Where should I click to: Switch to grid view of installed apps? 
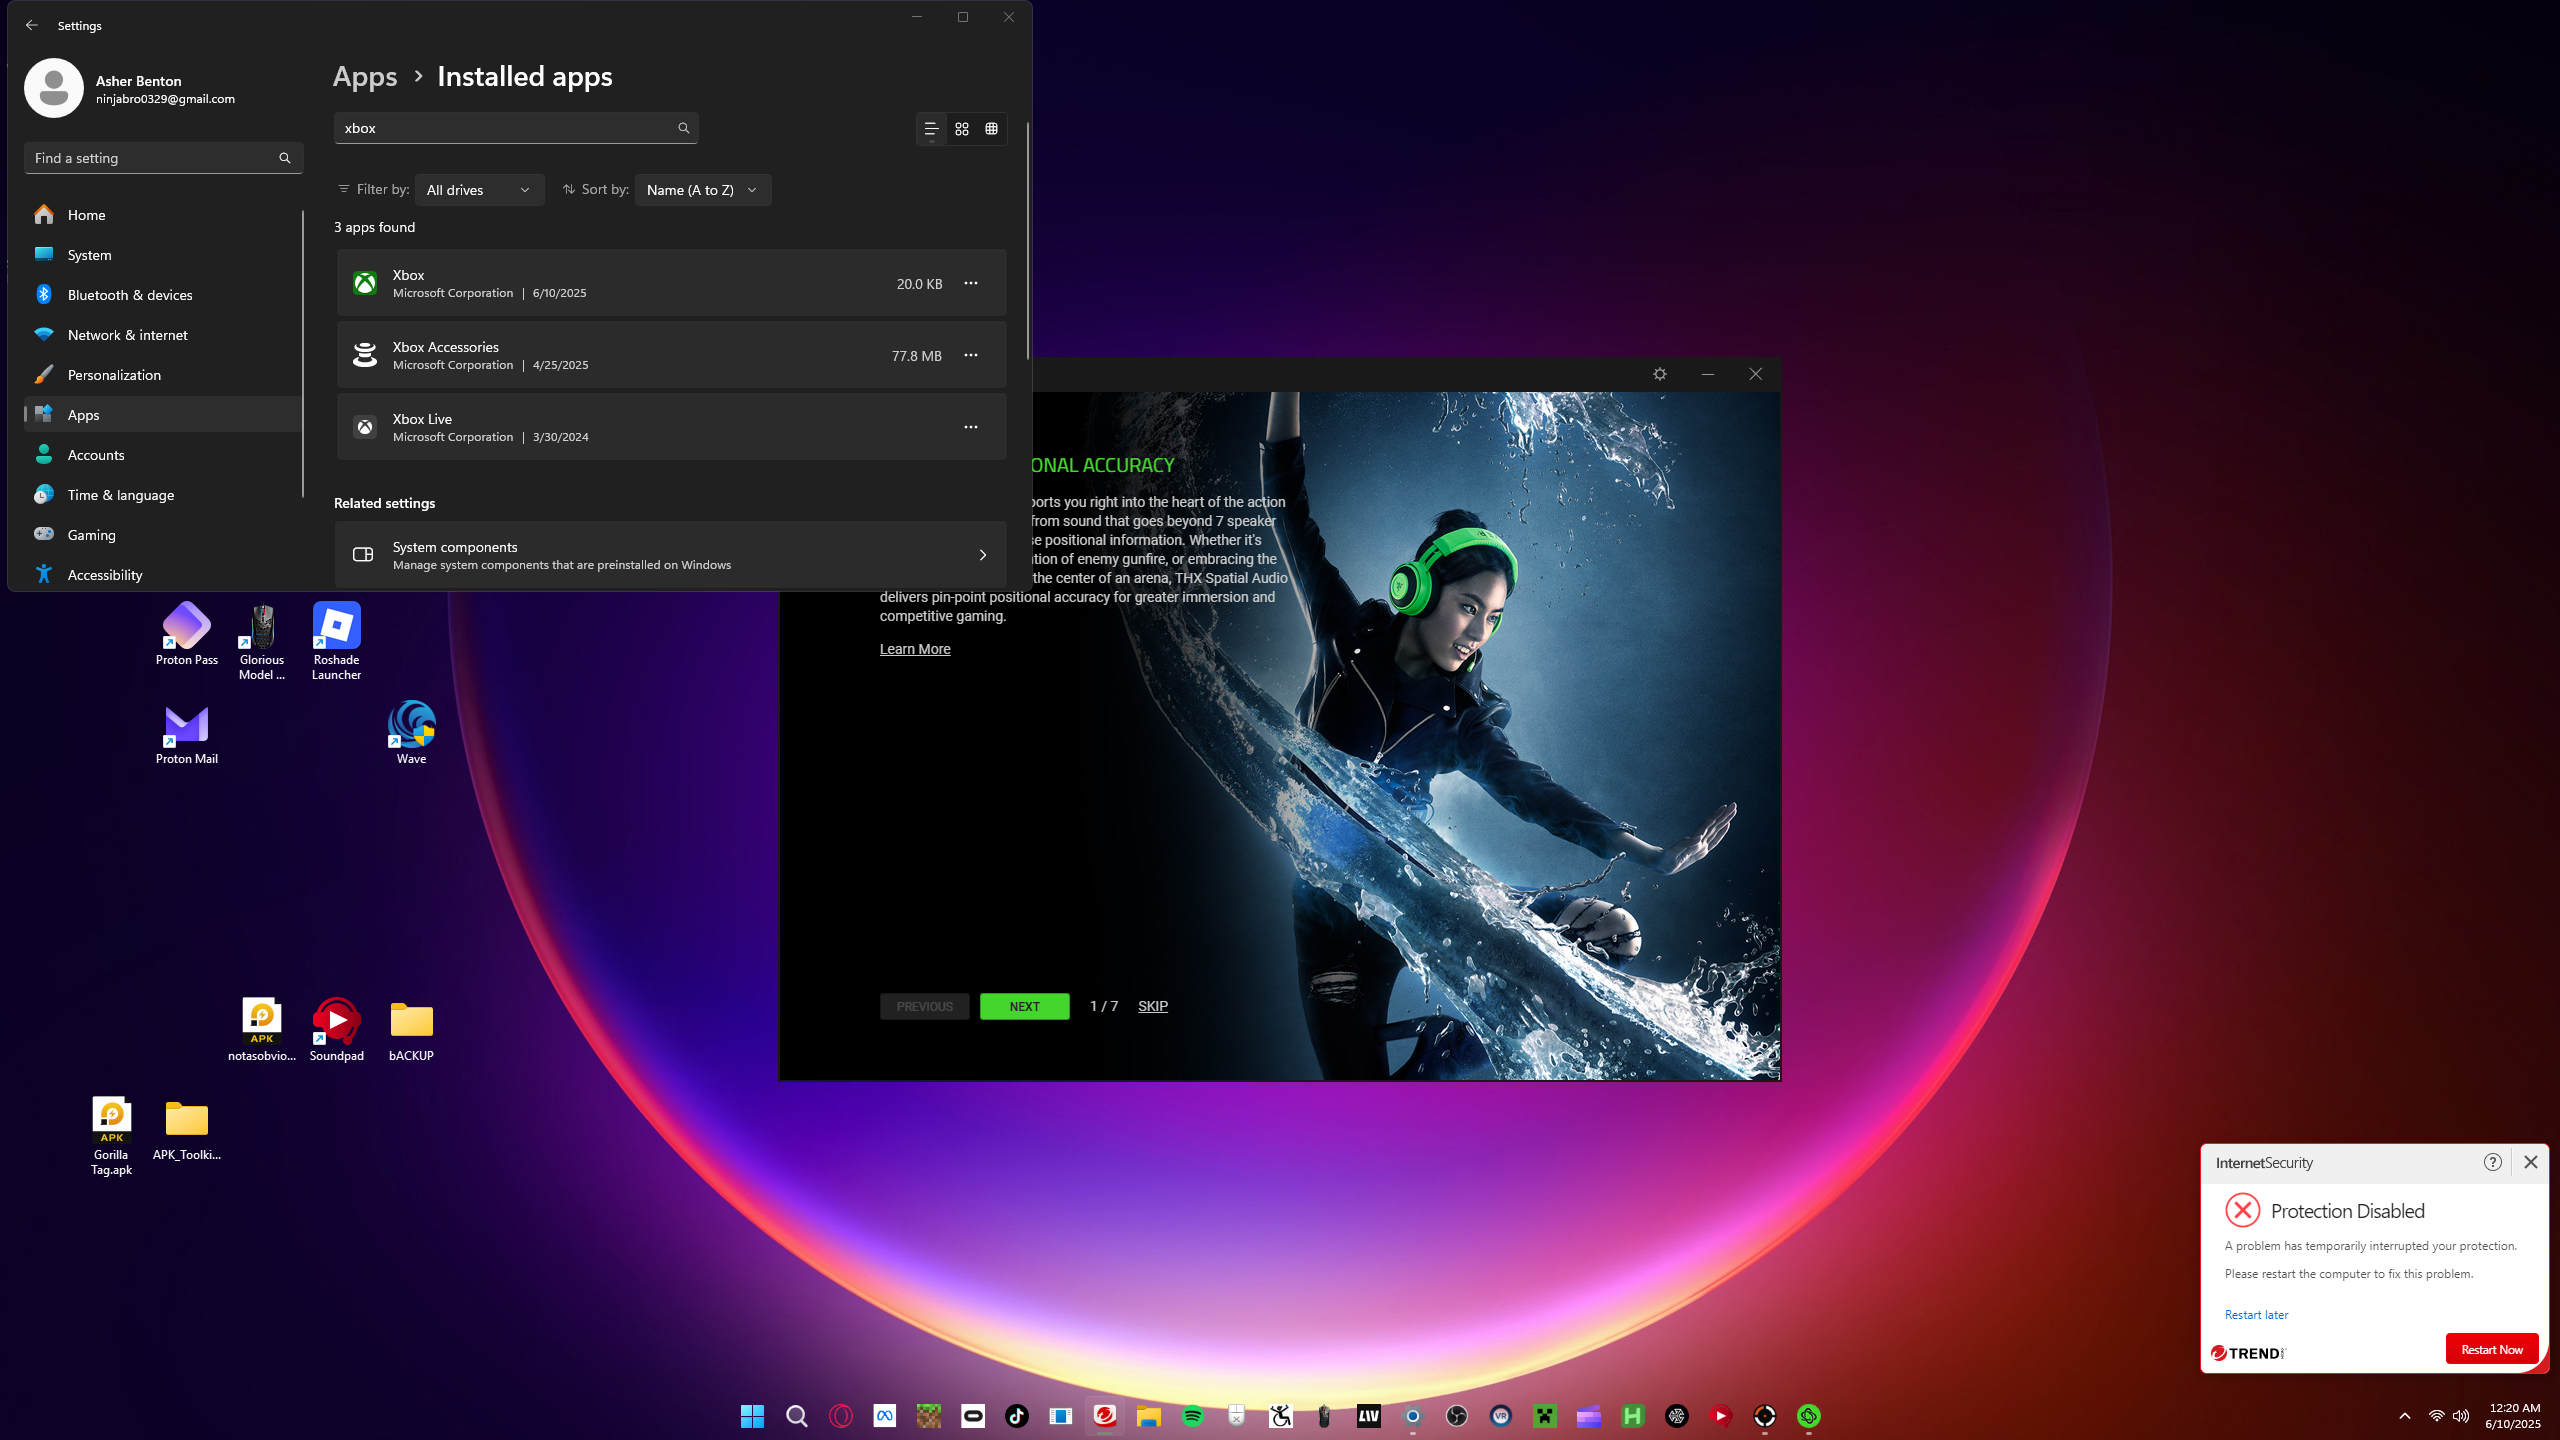962,129
